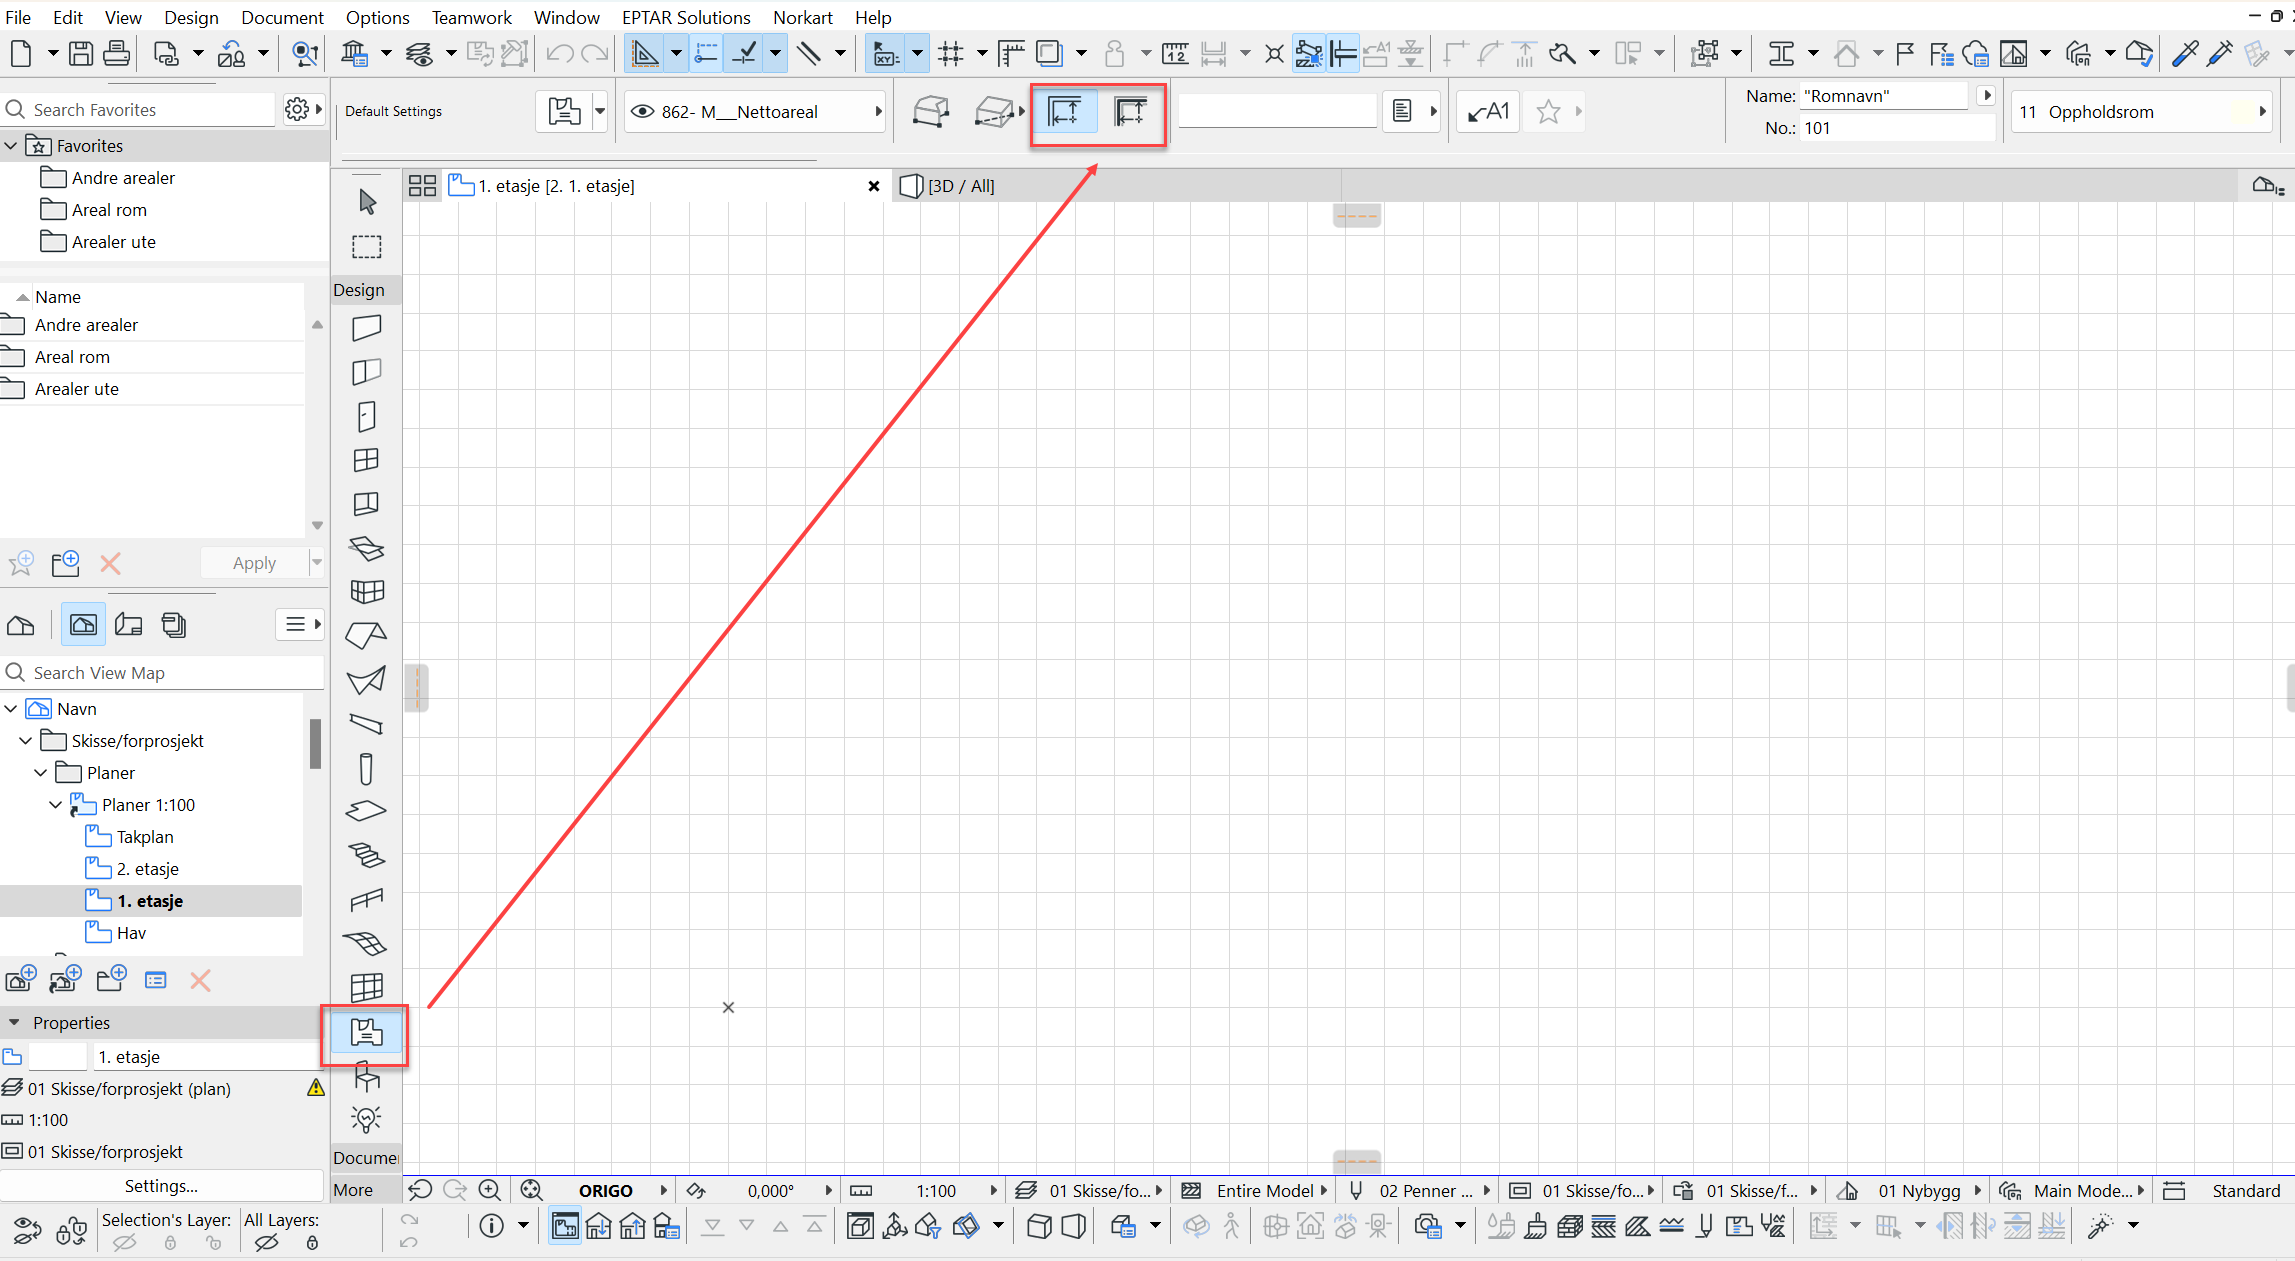Toggle the Favorites star button
The height and width of the screenshot is (1261, 2295).
[x=1548, y=112]
